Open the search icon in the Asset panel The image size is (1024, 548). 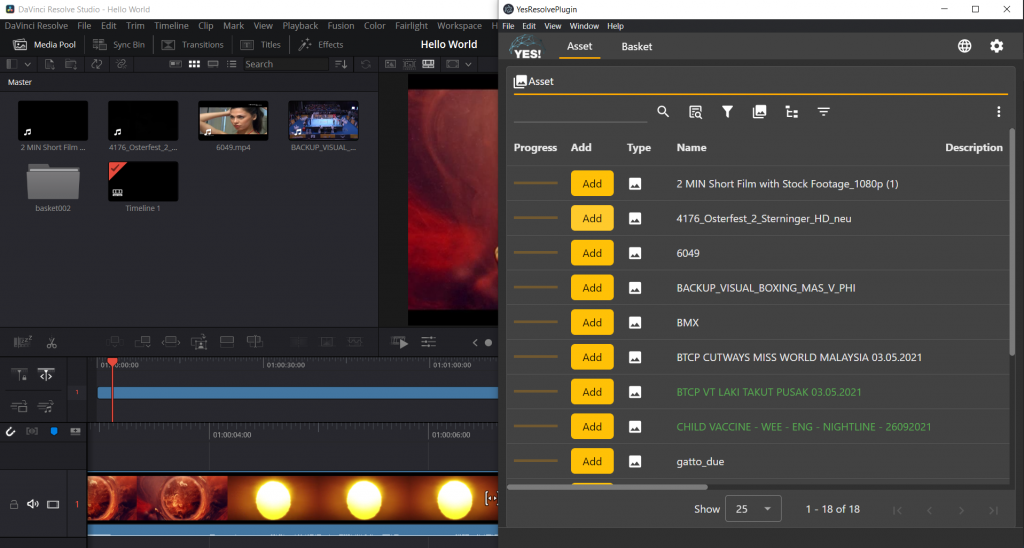[x=663, y=112]
